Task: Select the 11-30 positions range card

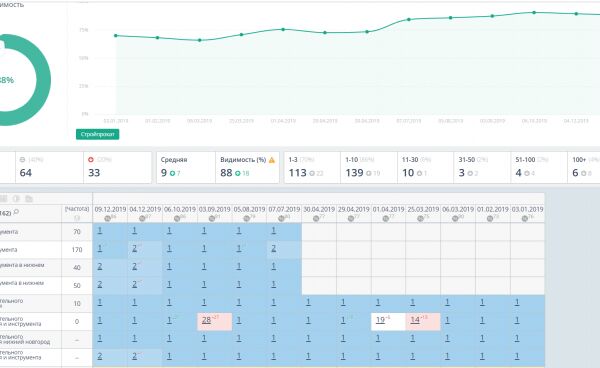Action: 426,168
